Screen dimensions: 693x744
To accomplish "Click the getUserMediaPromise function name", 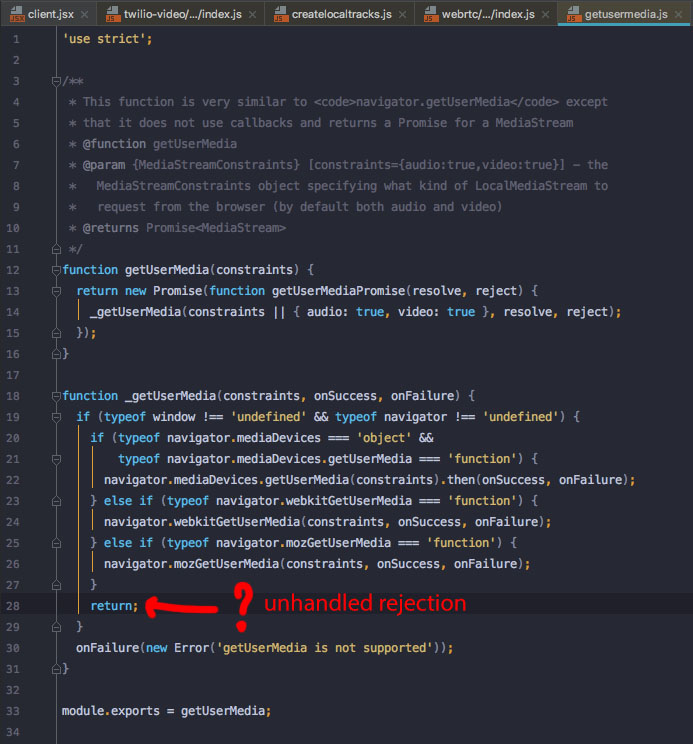I will click(338, 291).
